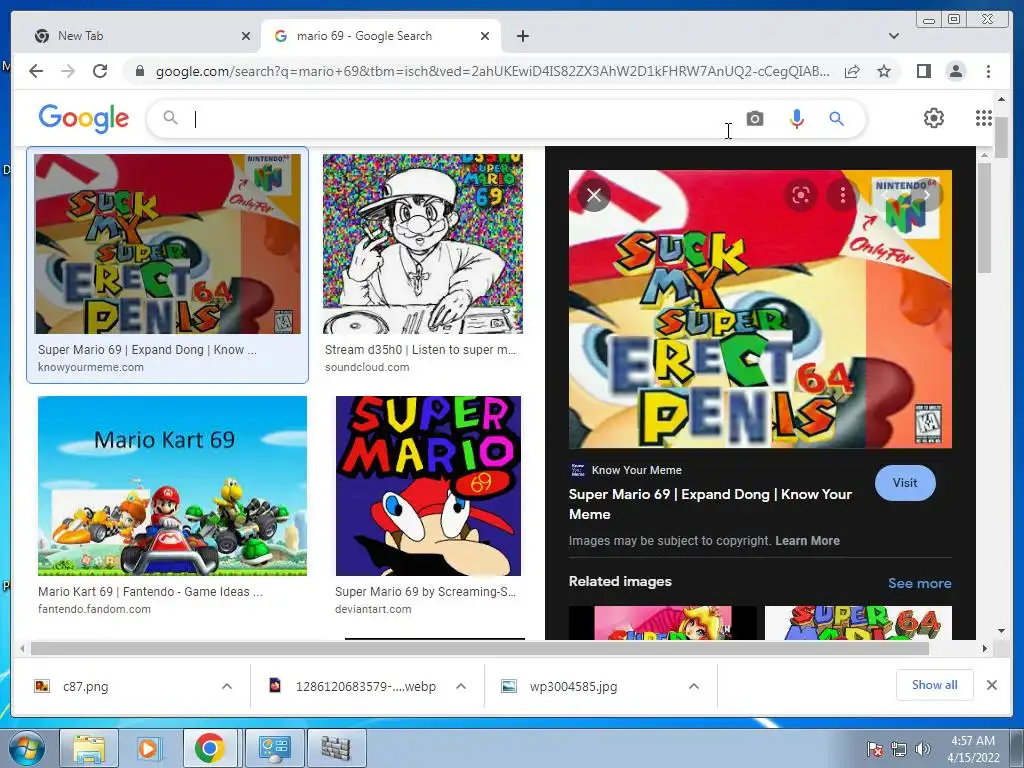Image resolution: width=1024 pixels, height=768 pixels.
Task: Click Visit button for Know Your Meme
Action: [x=905, y=483]
